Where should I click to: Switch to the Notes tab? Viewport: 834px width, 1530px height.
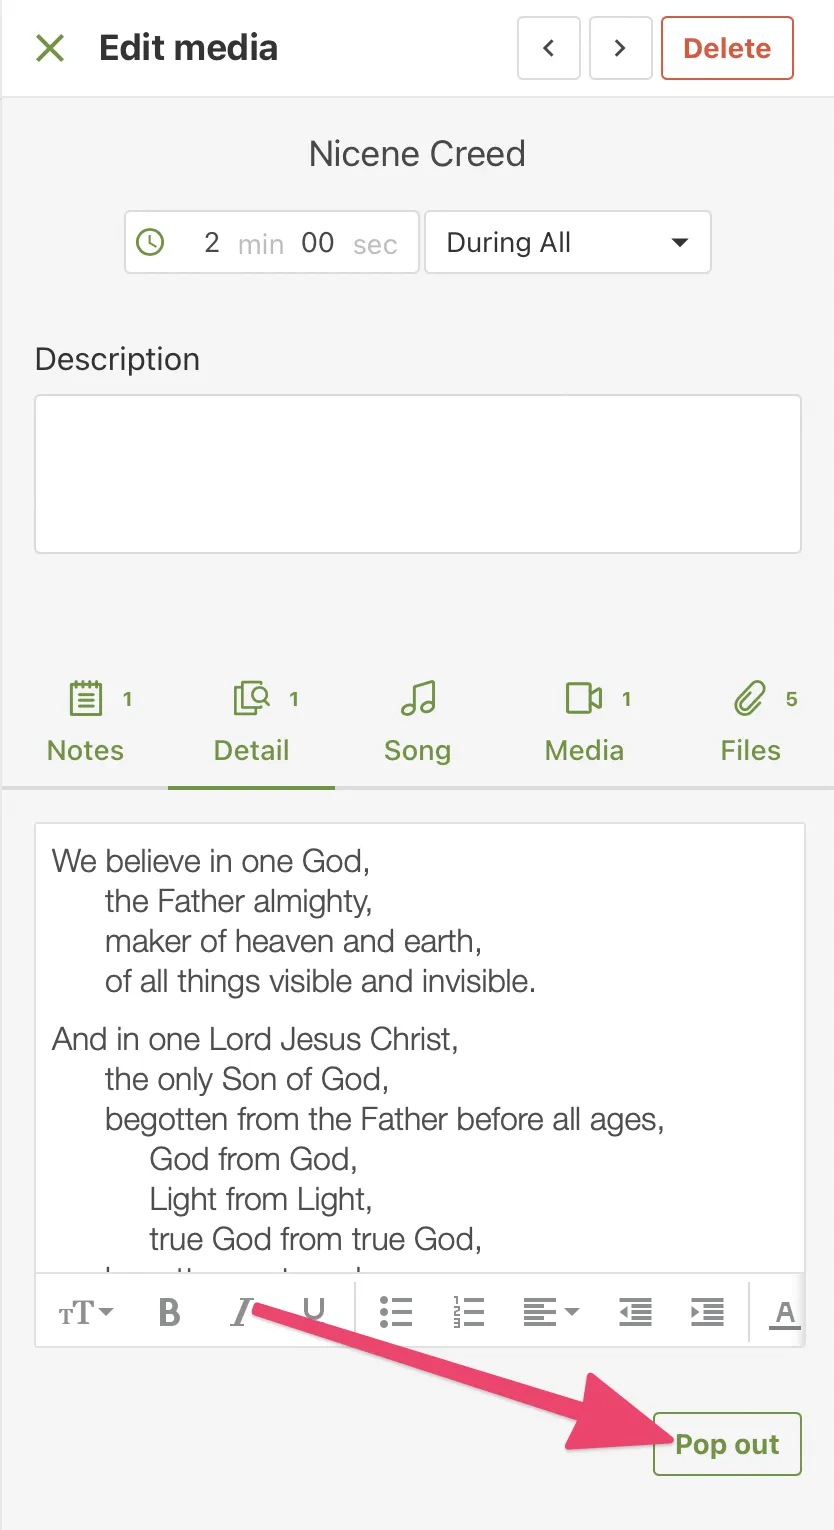[x=86, y=722]
